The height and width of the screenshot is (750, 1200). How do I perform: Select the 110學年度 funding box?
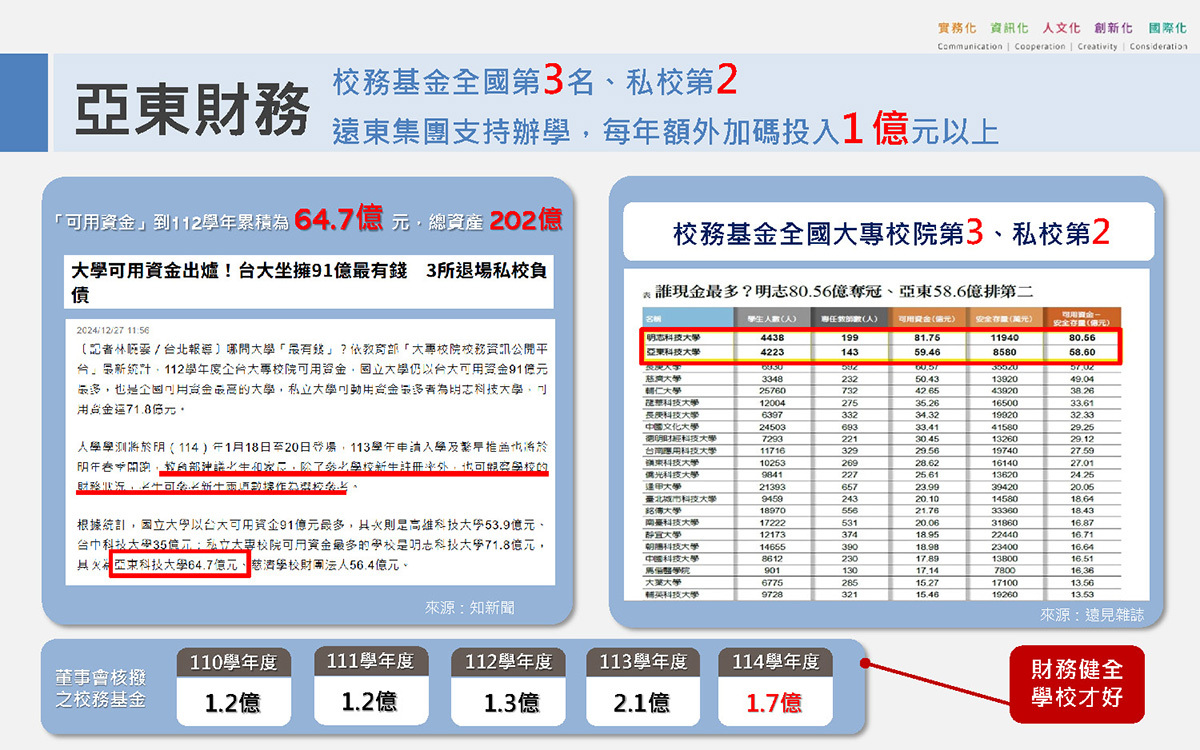click(233, 686)
